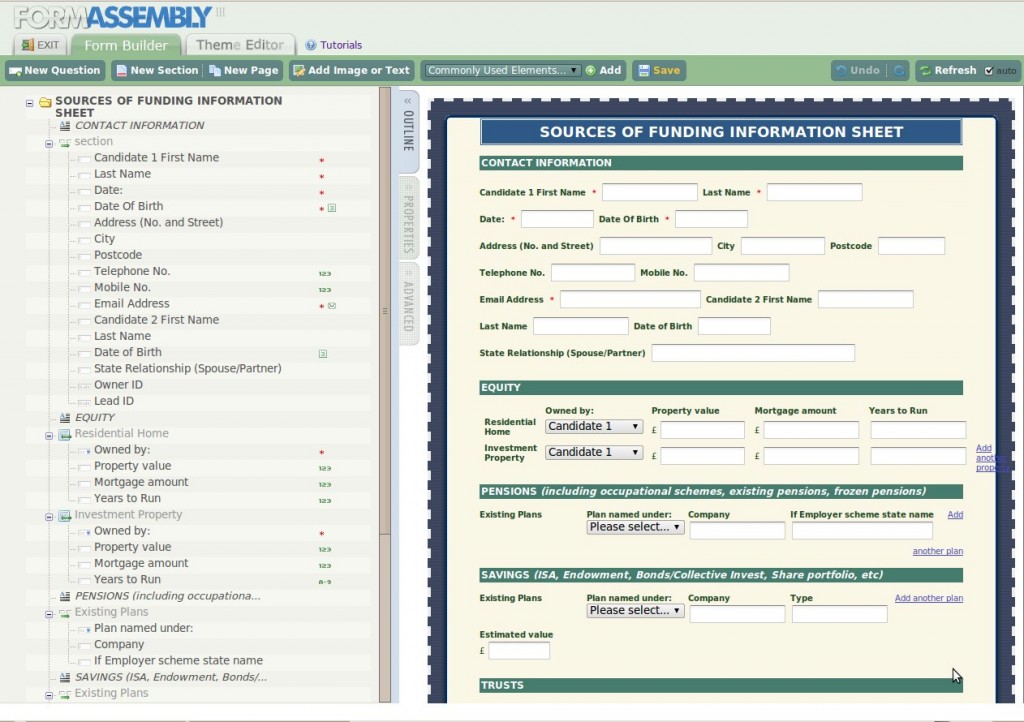This screenshot has height=722, width=1024.
Task: Collapse Existing Plans node under Pensions
Action: pyautogui.click(x=49, y=614)
